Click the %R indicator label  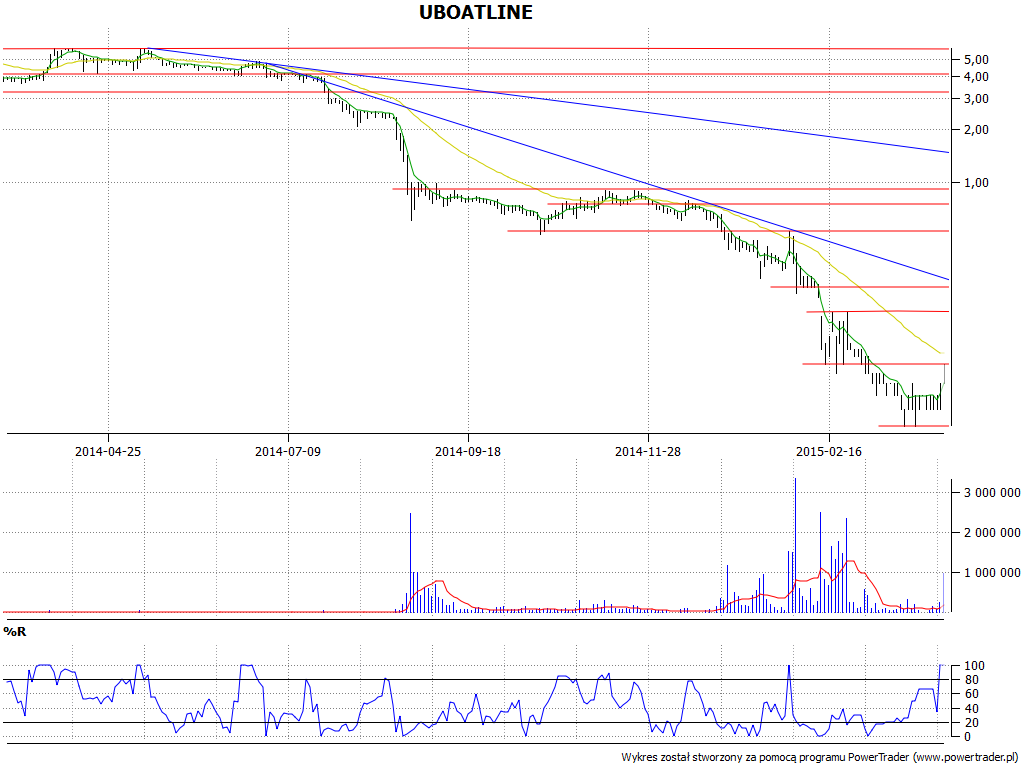point(14,632)
